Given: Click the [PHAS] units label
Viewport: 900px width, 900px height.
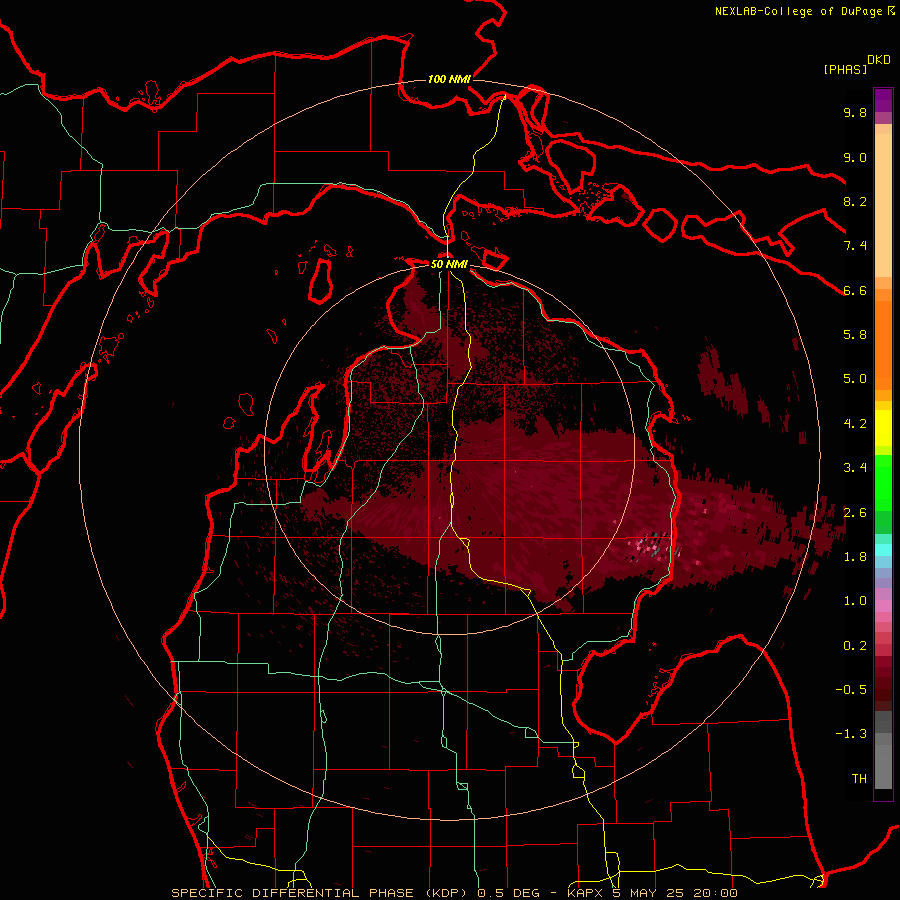Looking at the screenshot, I should pos(845,70).
